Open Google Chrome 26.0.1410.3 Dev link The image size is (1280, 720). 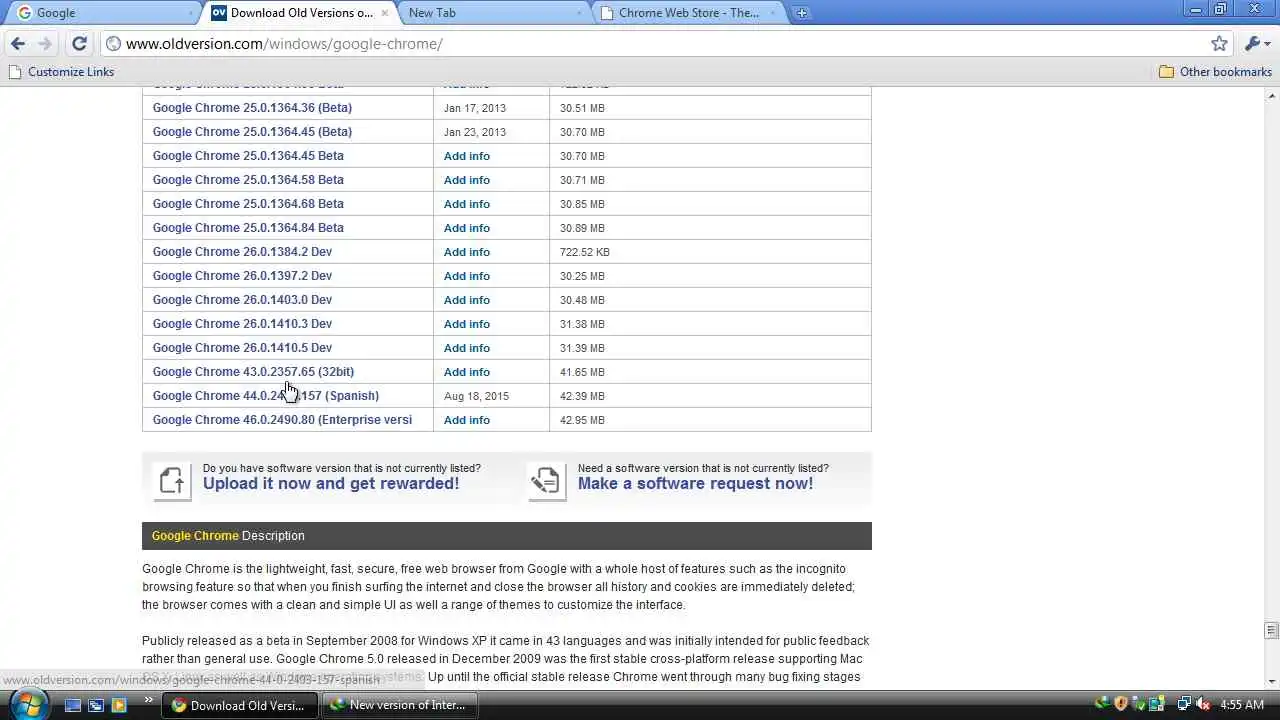(x=242, y=324)
